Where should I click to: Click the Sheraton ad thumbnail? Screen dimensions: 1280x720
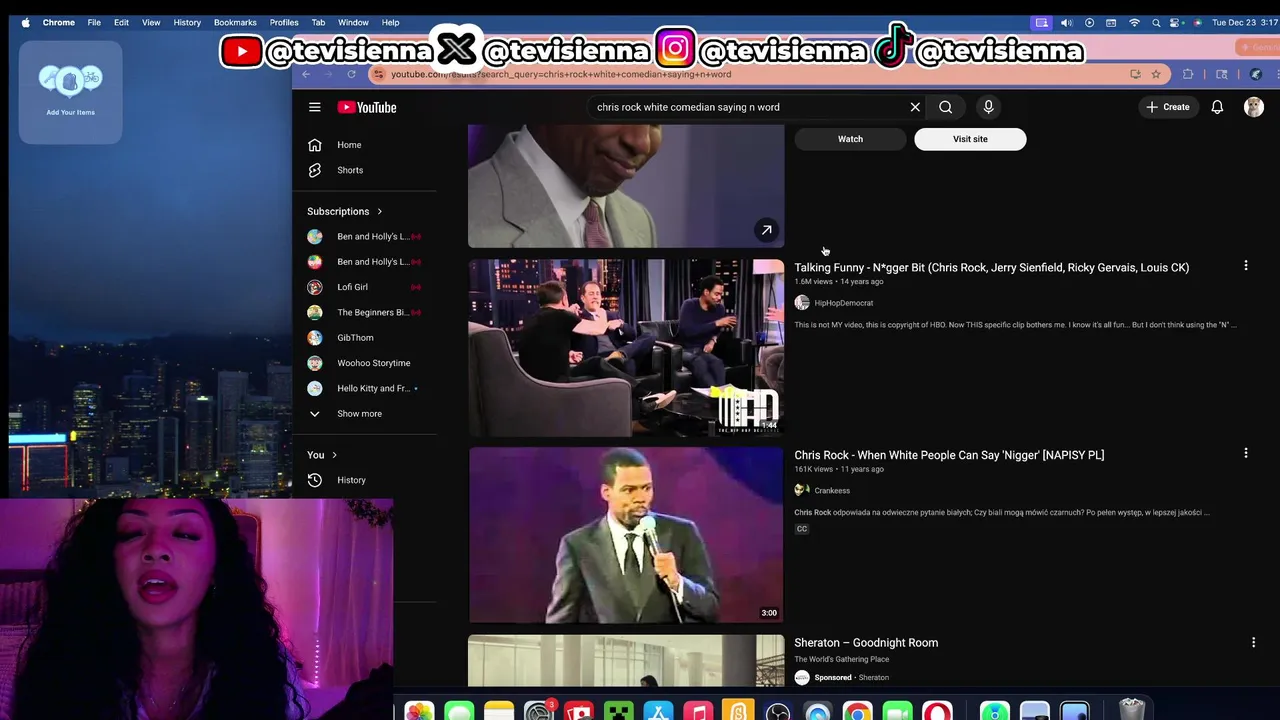tap(626, 661)
